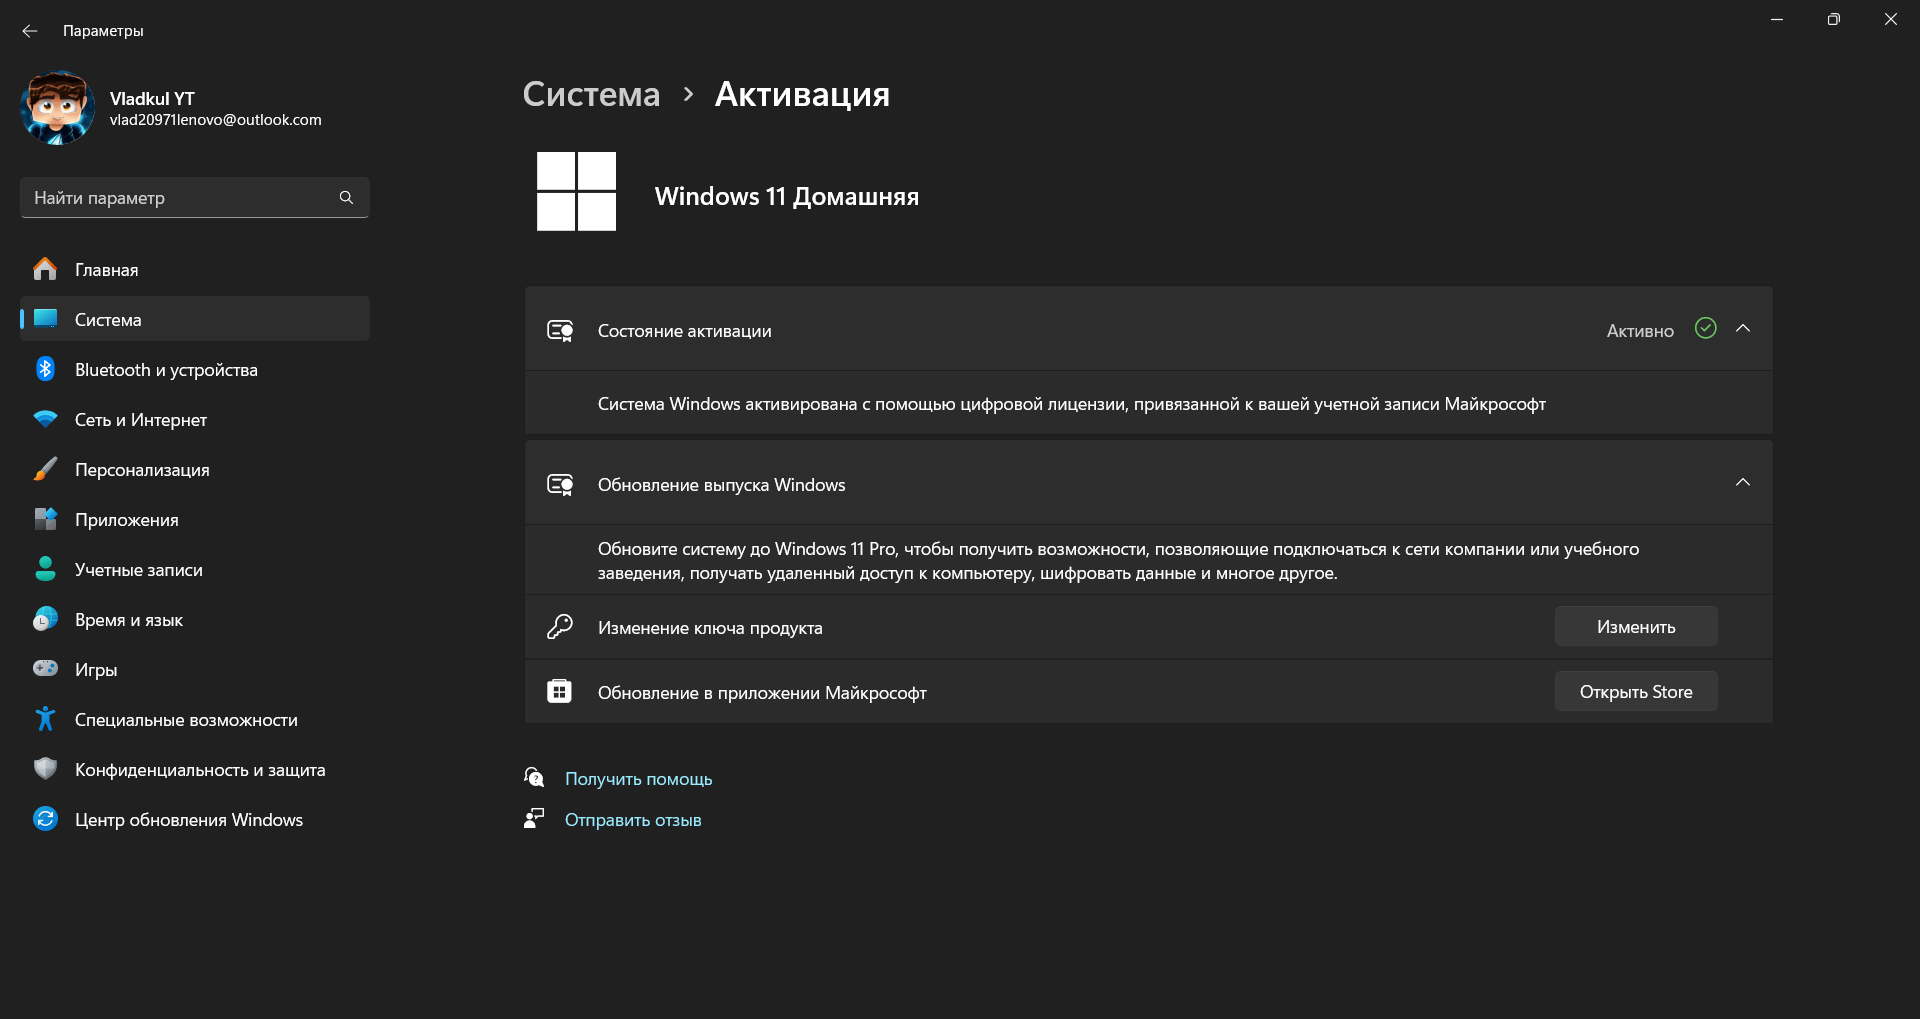Click the Windows edition upgrade certificate icon
The image size is (1920, 1019).
tap(560, 485)
